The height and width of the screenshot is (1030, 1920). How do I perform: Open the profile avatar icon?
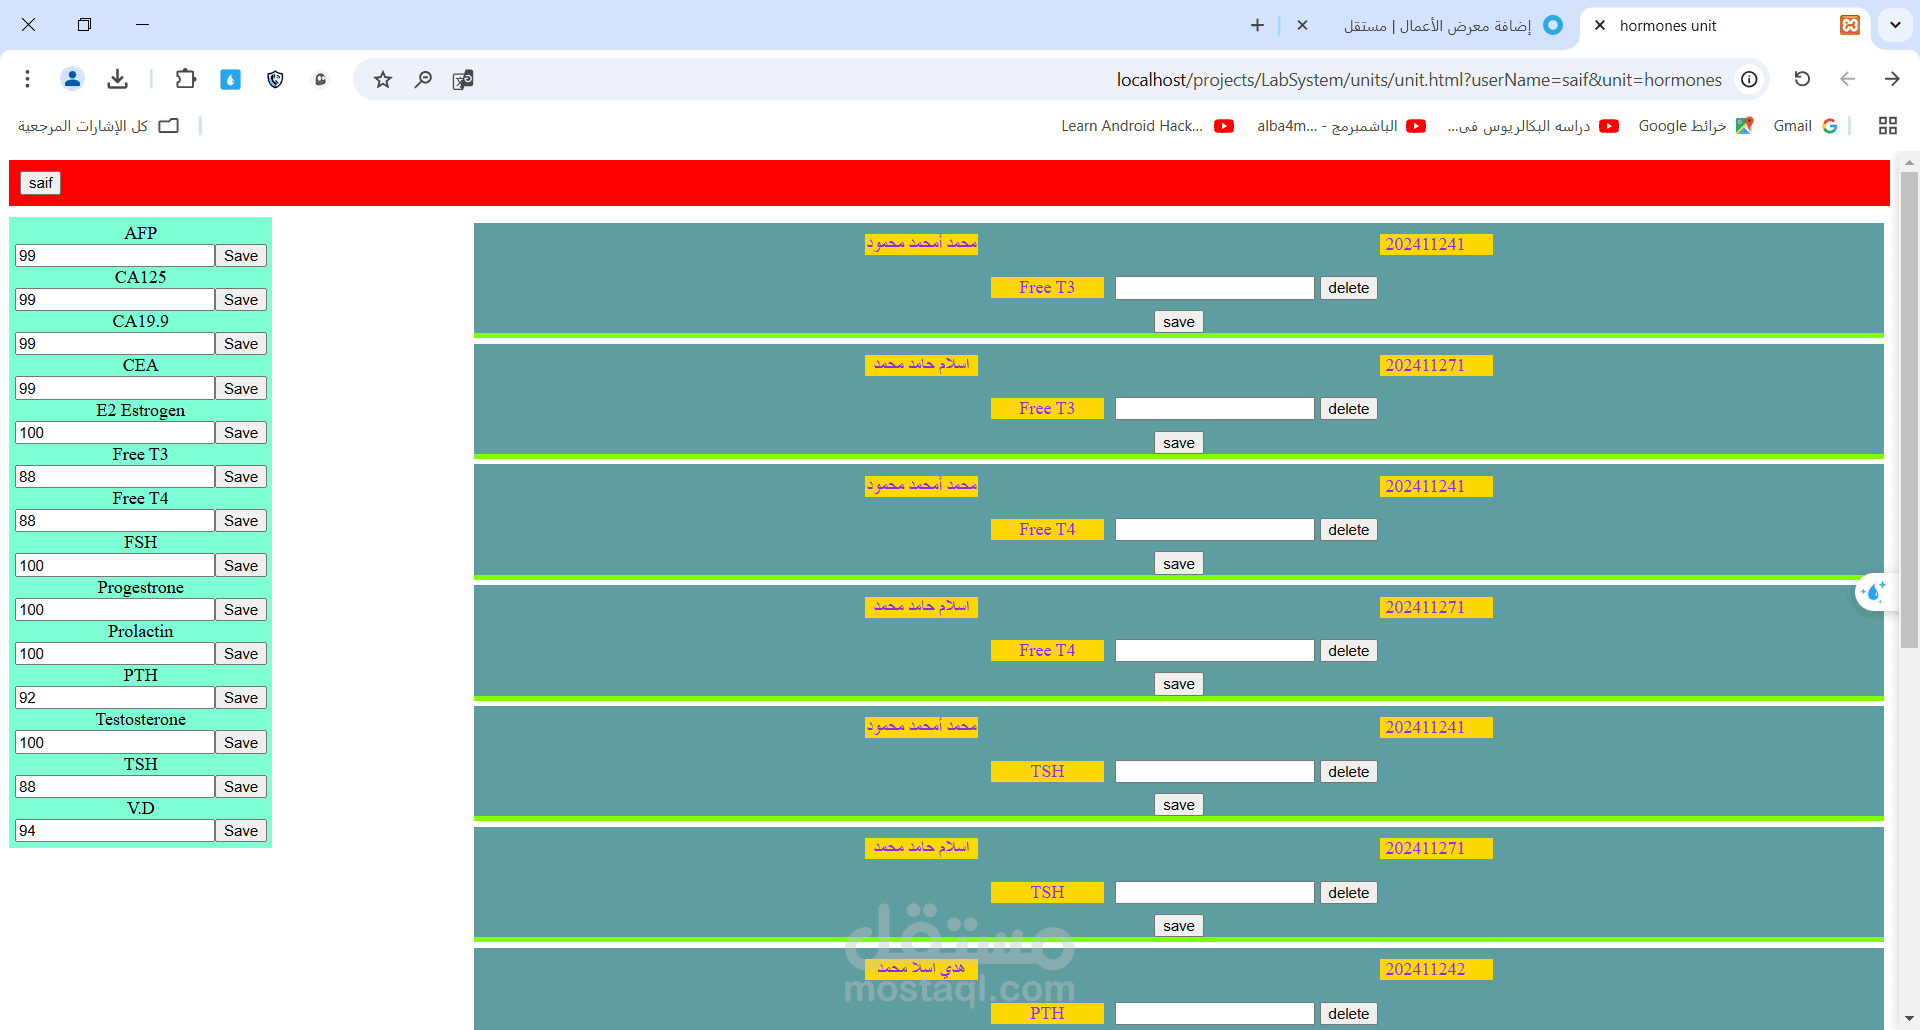pyautogui.click(x=72, y=79)
